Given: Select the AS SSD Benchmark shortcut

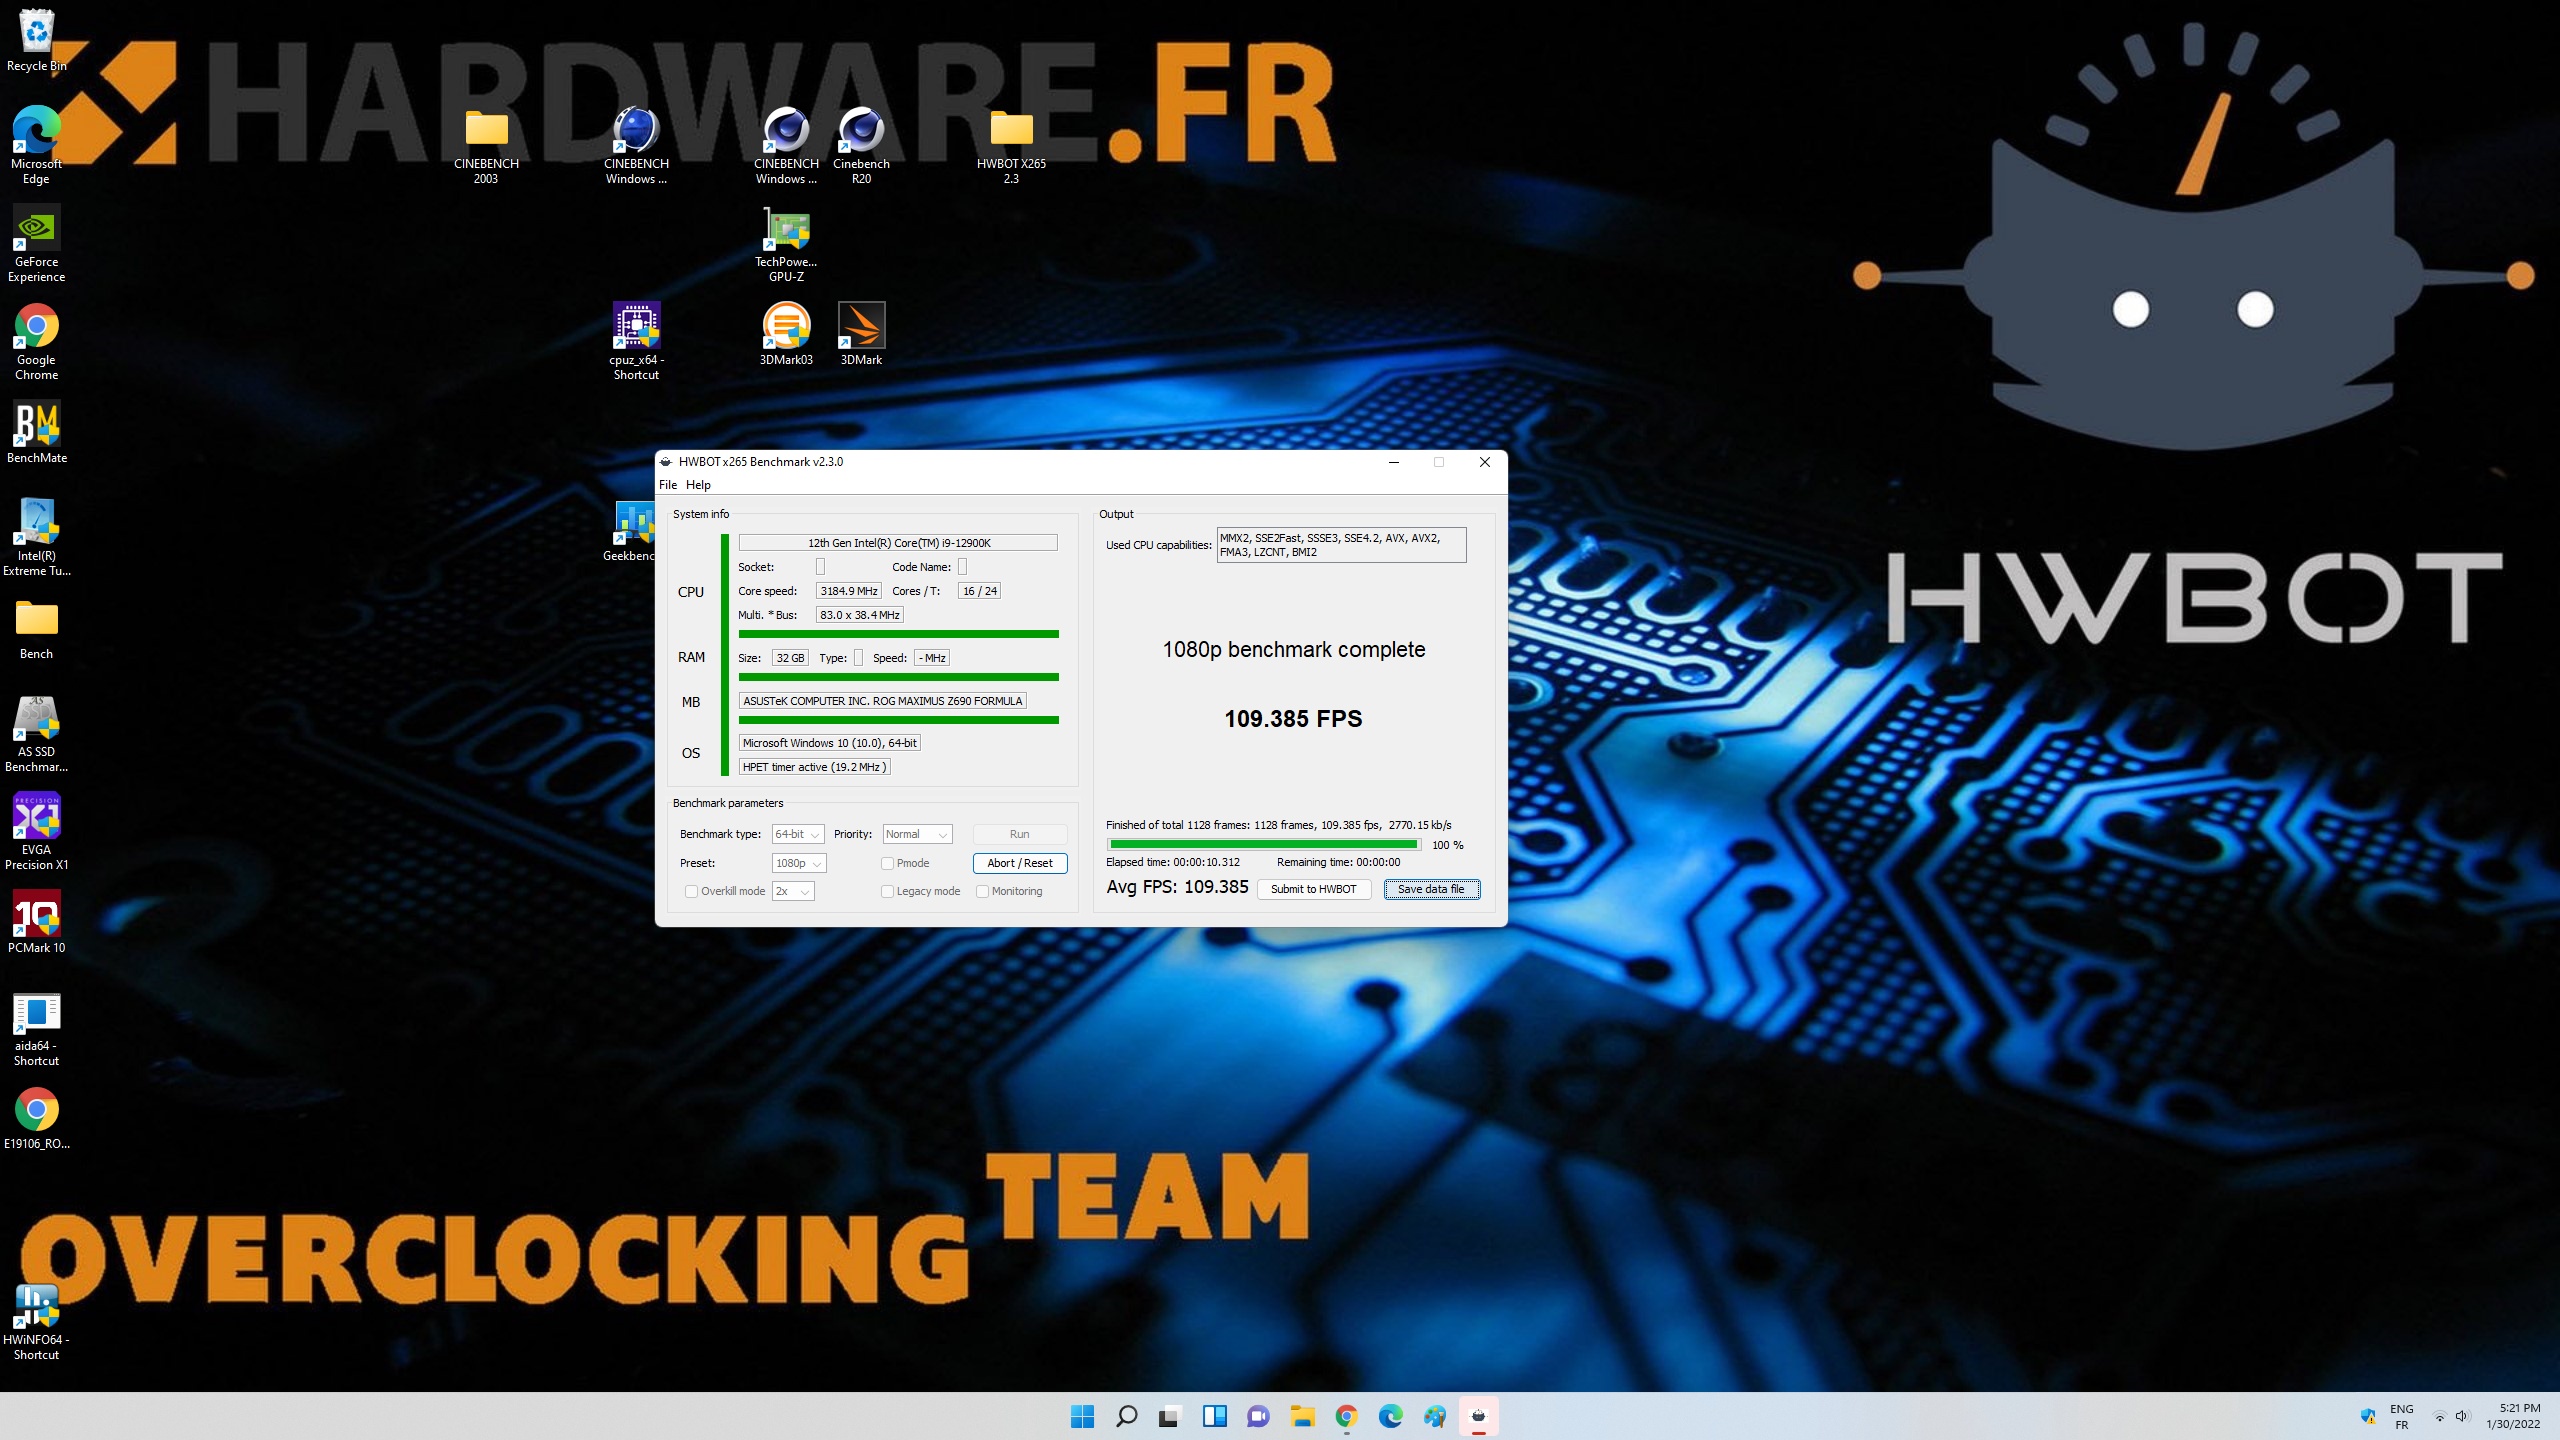Looking at the screenshot, I should (37, 733).
